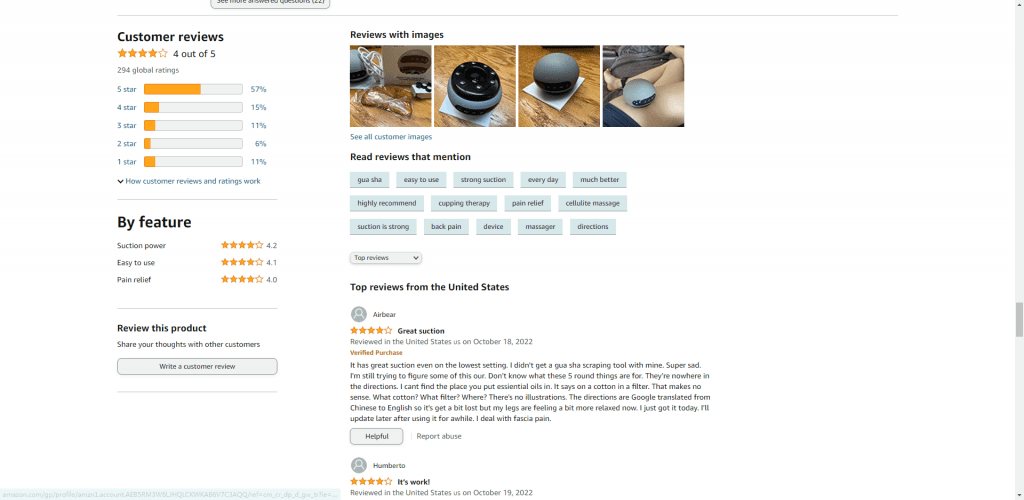Expand How customer reviews and ratings work
Viewport: 1024px width, 500px height.
pyautogui.click(x=189, y=181)
